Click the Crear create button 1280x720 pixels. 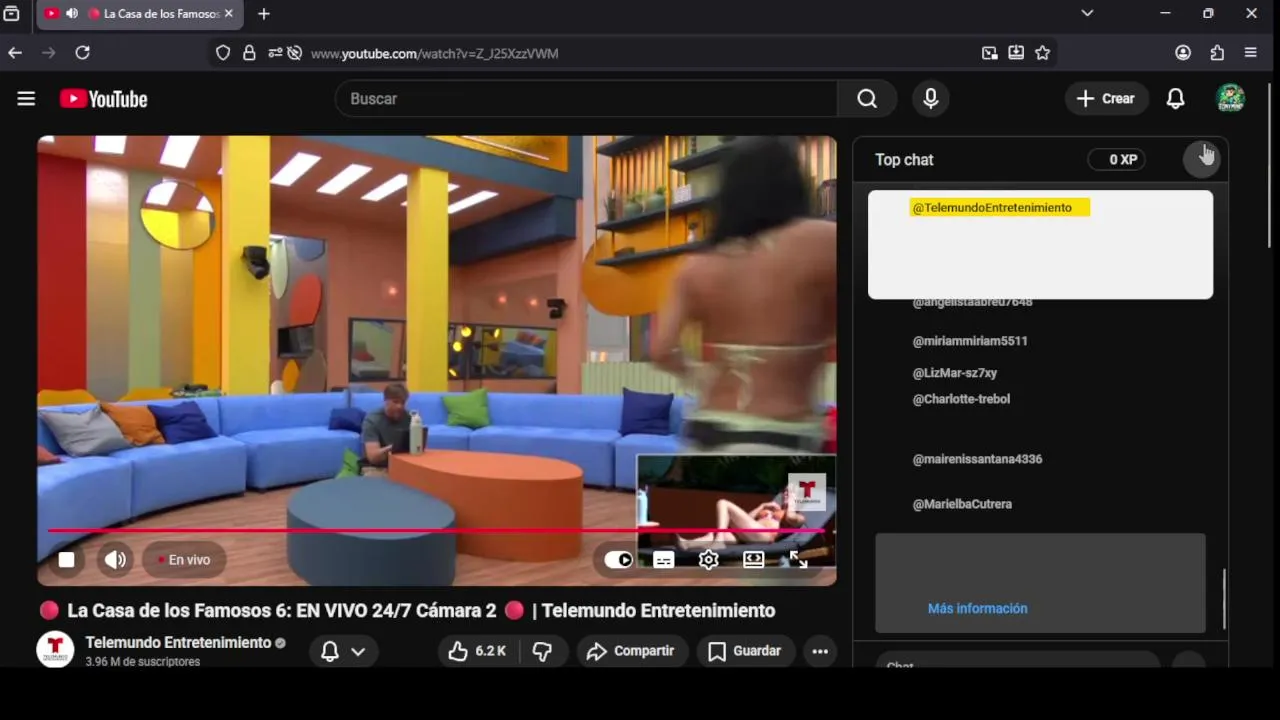(x=1106, y=99)
